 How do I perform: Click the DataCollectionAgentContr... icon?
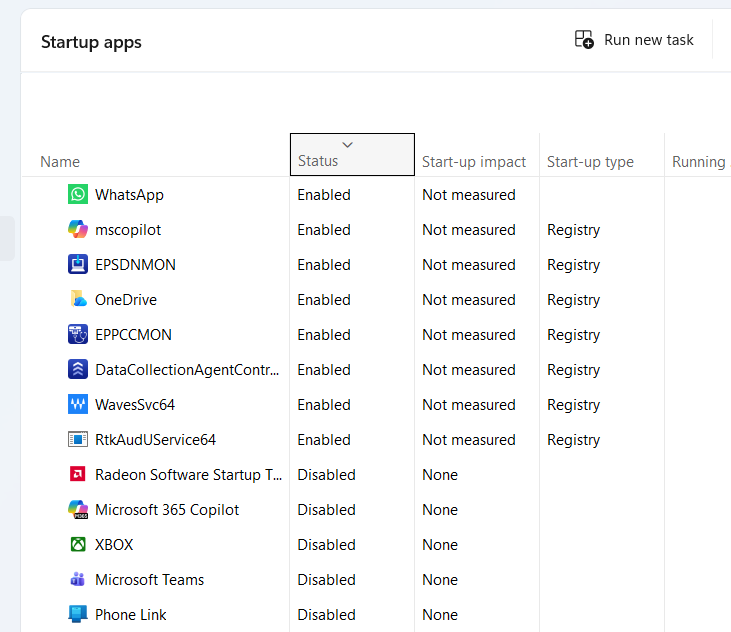coord(78,369)
